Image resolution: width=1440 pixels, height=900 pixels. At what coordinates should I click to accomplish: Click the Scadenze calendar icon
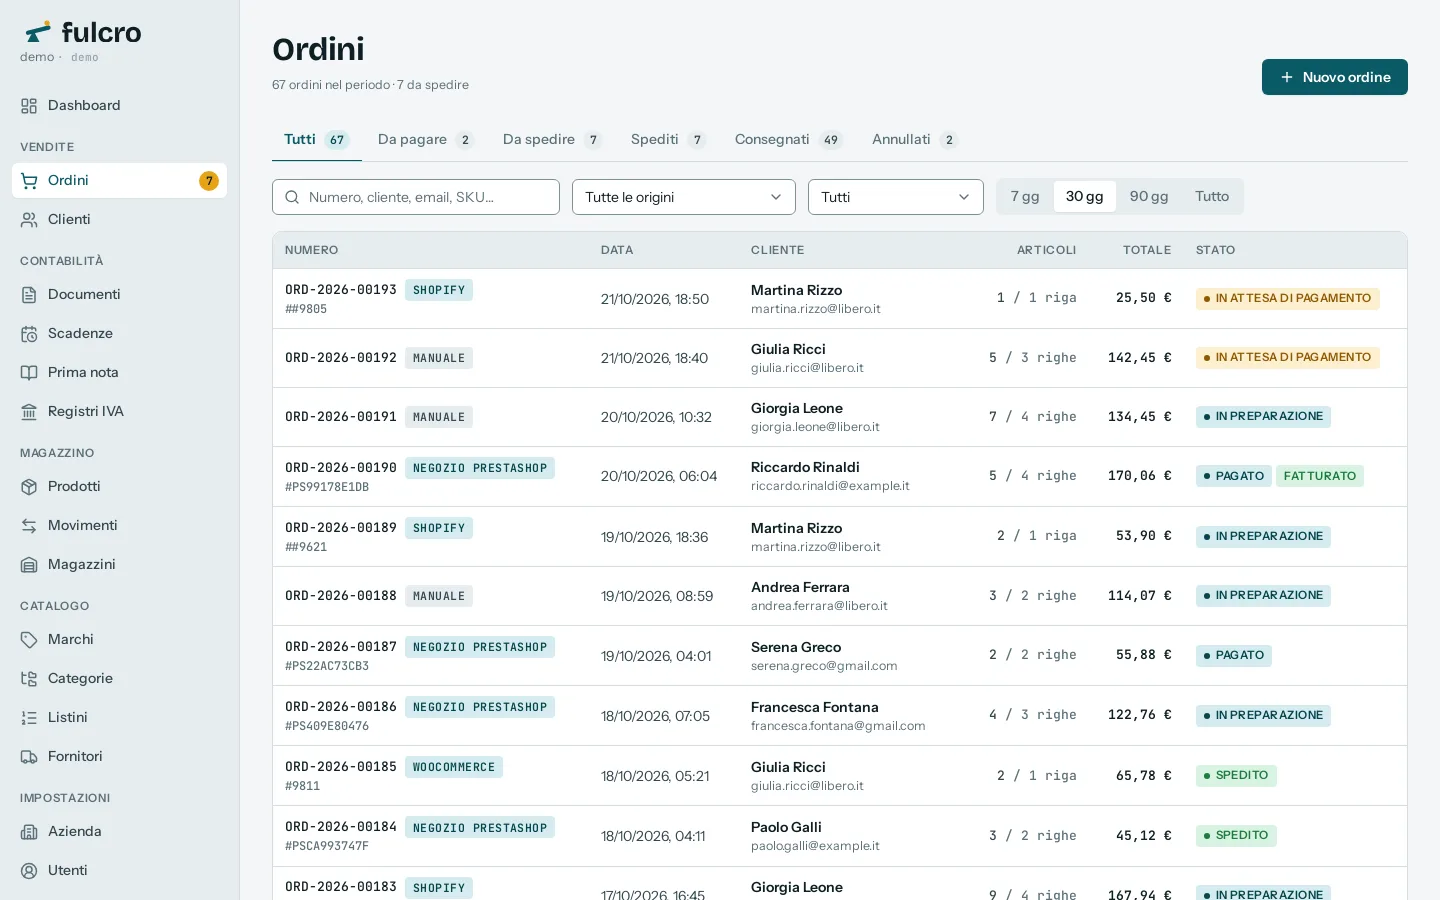click(x=29, y=334)
